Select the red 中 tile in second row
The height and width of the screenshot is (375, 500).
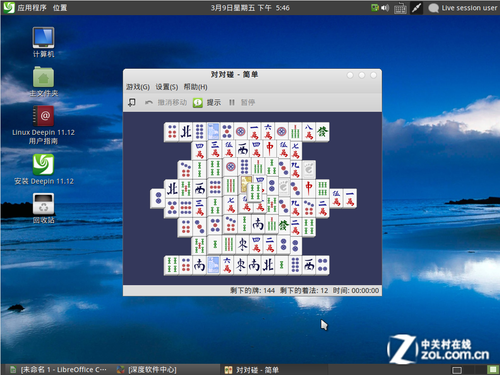[270, 149]
